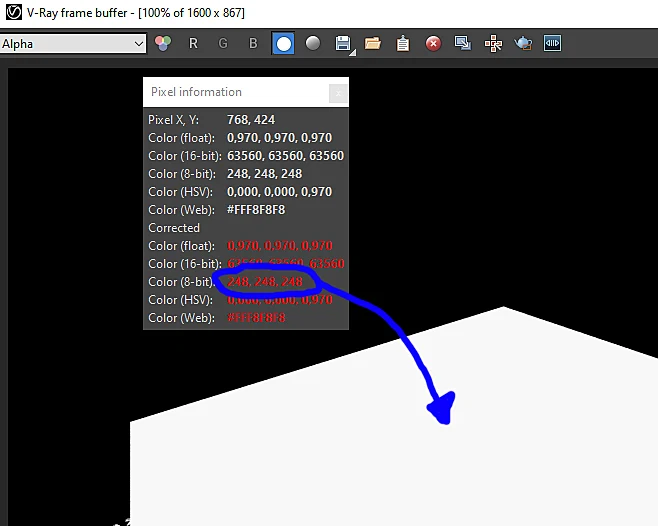Save the rendered image with disk icon
This screenshot has height=526, width=658.
(342, 43)
